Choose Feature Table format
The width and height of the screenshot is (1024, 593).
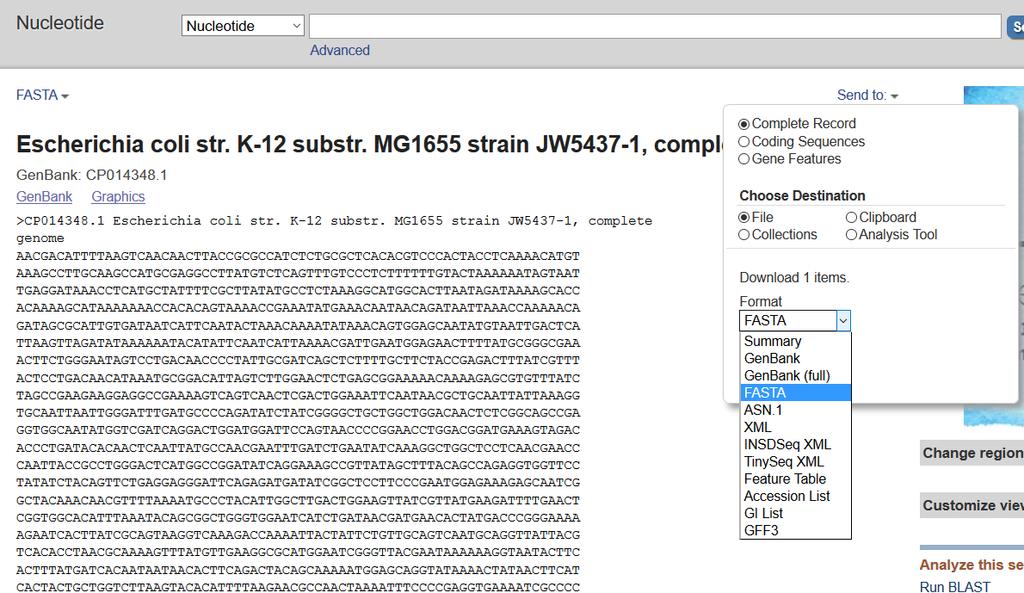click(795, 479)
